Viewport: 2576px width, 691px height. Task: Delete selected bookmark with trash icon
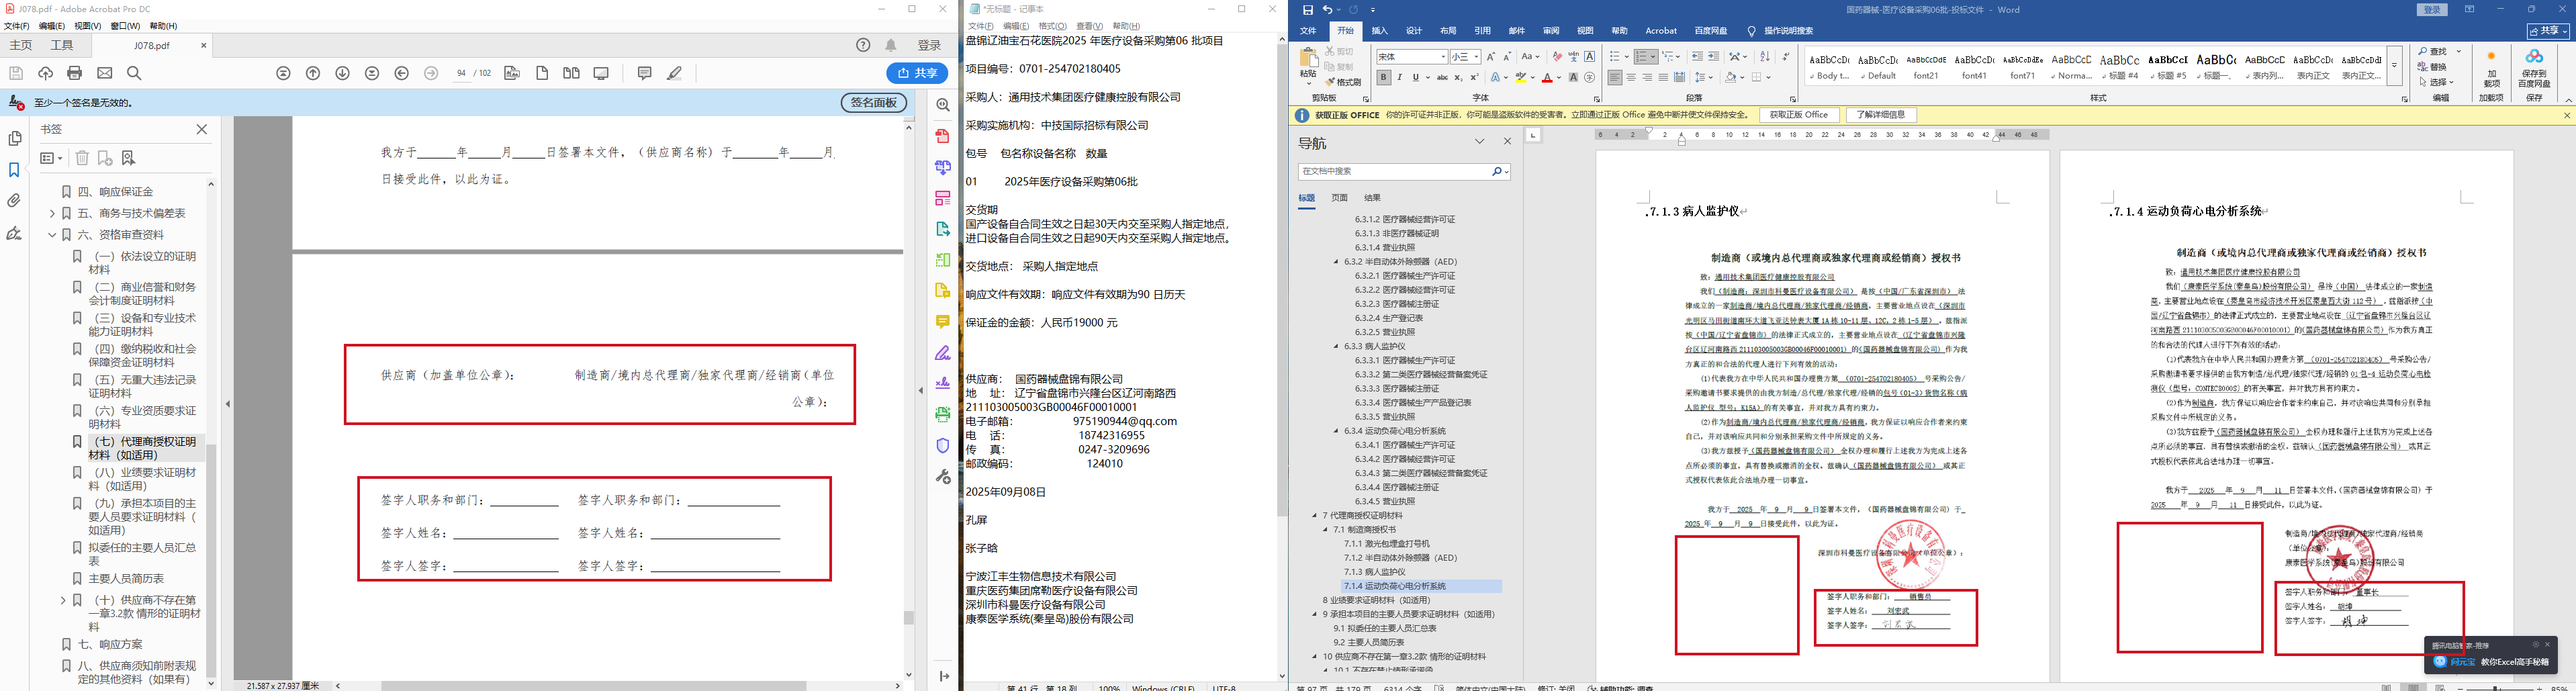click(83, 158)
